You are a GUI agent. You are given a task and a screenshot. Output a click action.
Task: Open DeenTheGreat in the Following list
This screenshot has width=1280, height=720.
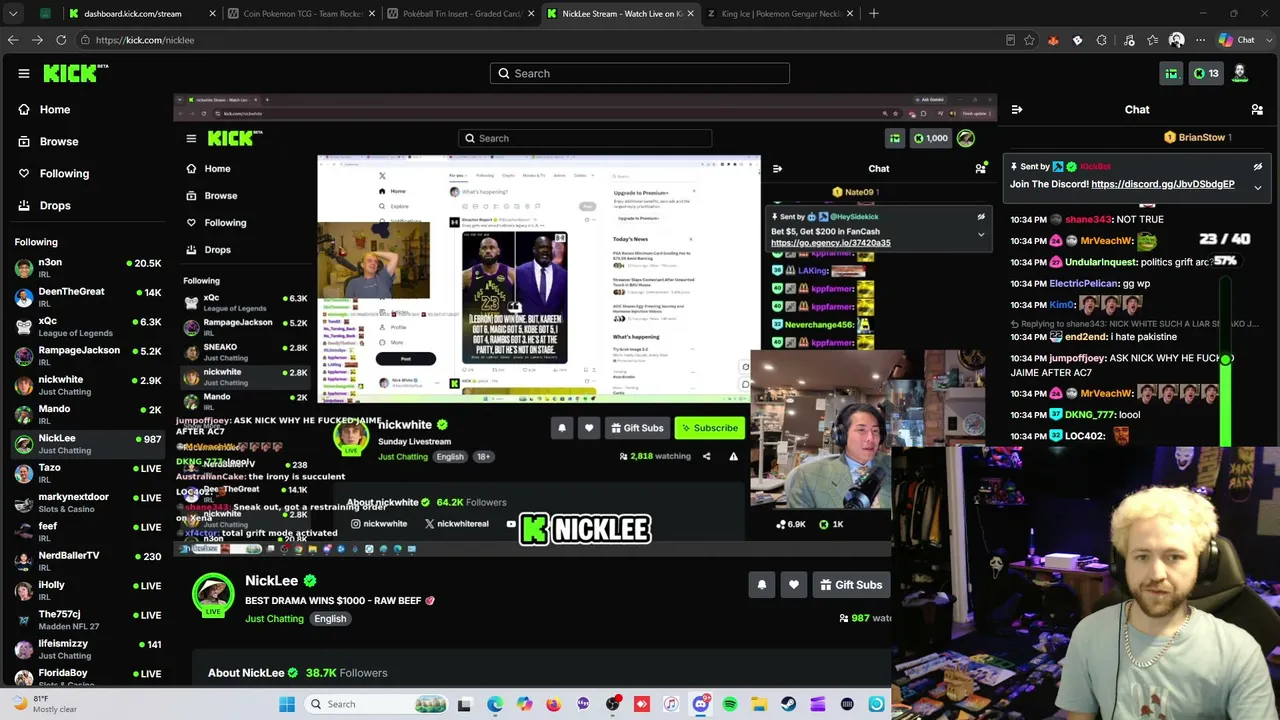click(87, 297)
